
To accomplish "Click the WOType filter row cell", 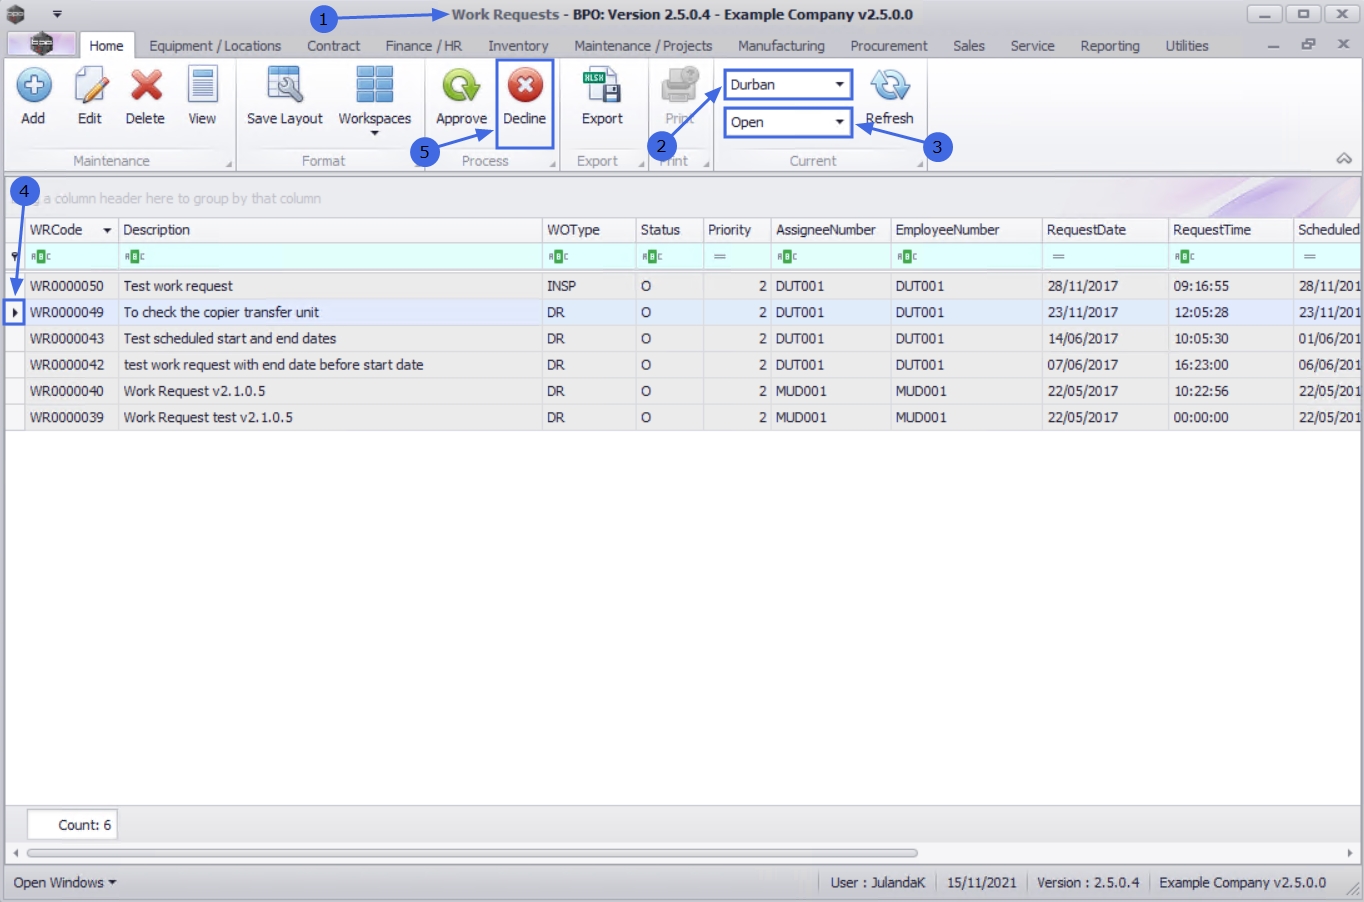I will (x=589, y=257).
